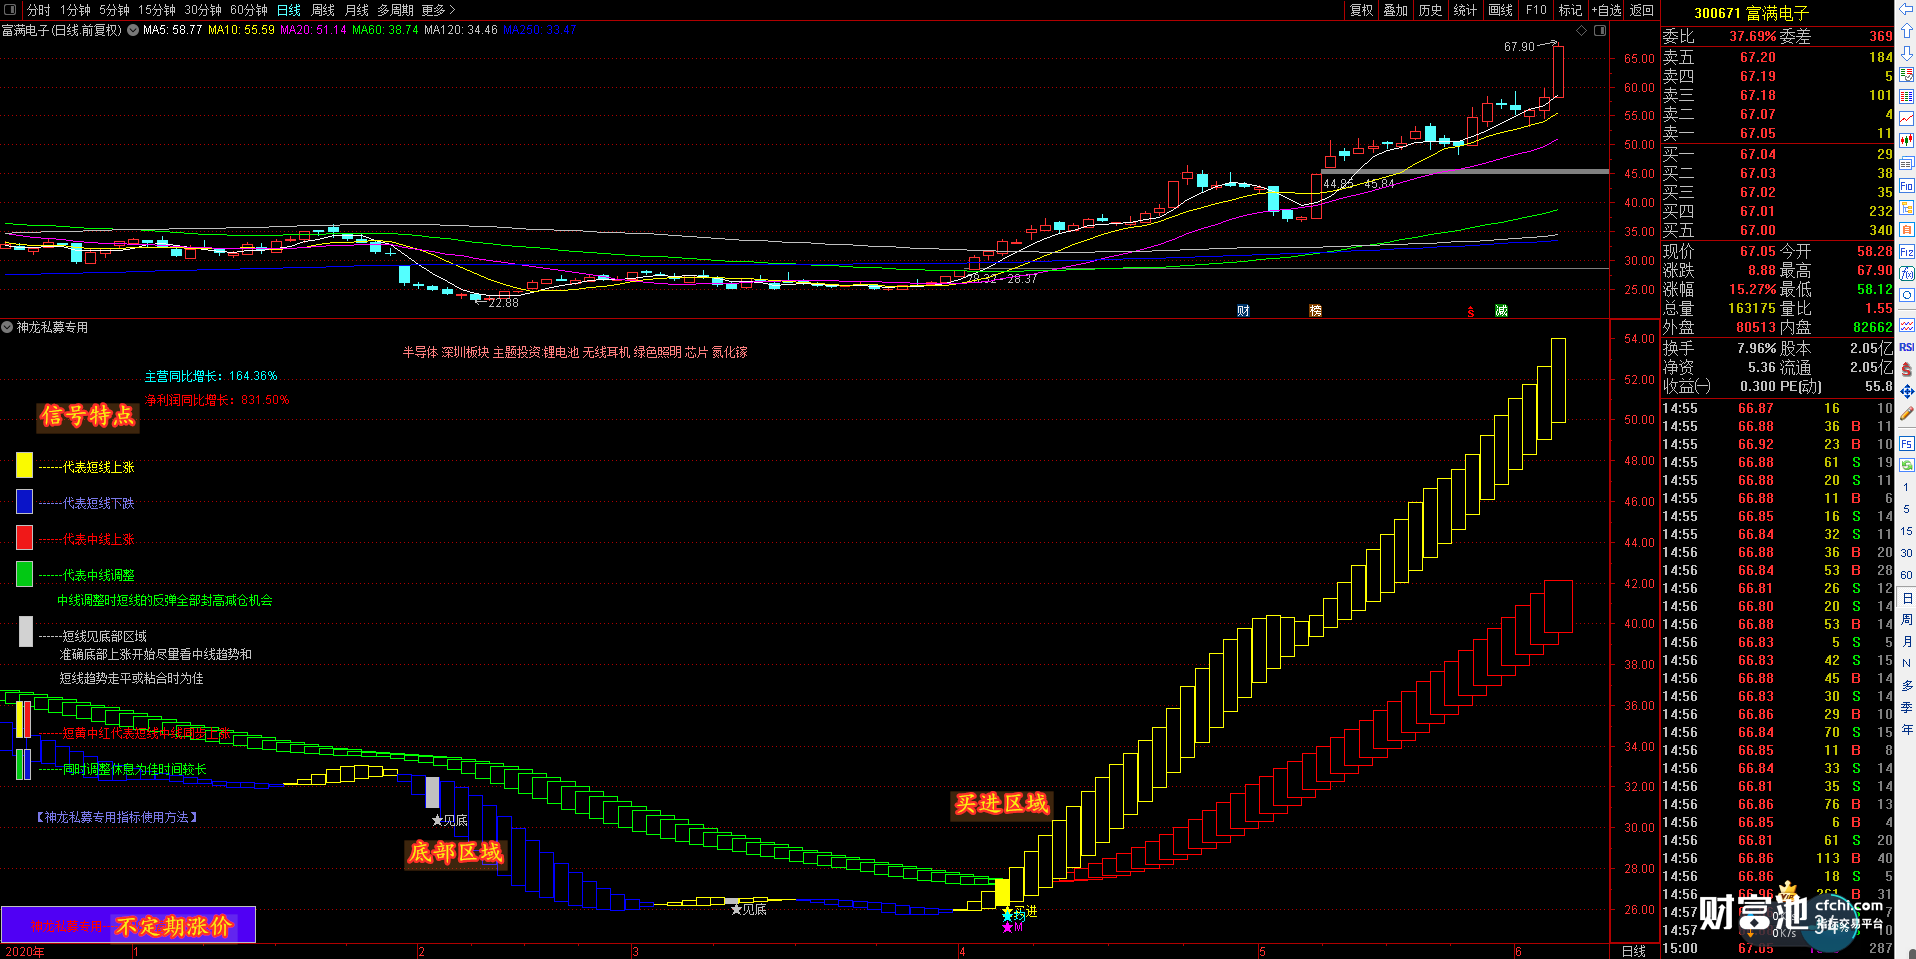Toggle the sidebar panel button at top-left
The width and height of the screenshot is (1916, 959).
10,10
